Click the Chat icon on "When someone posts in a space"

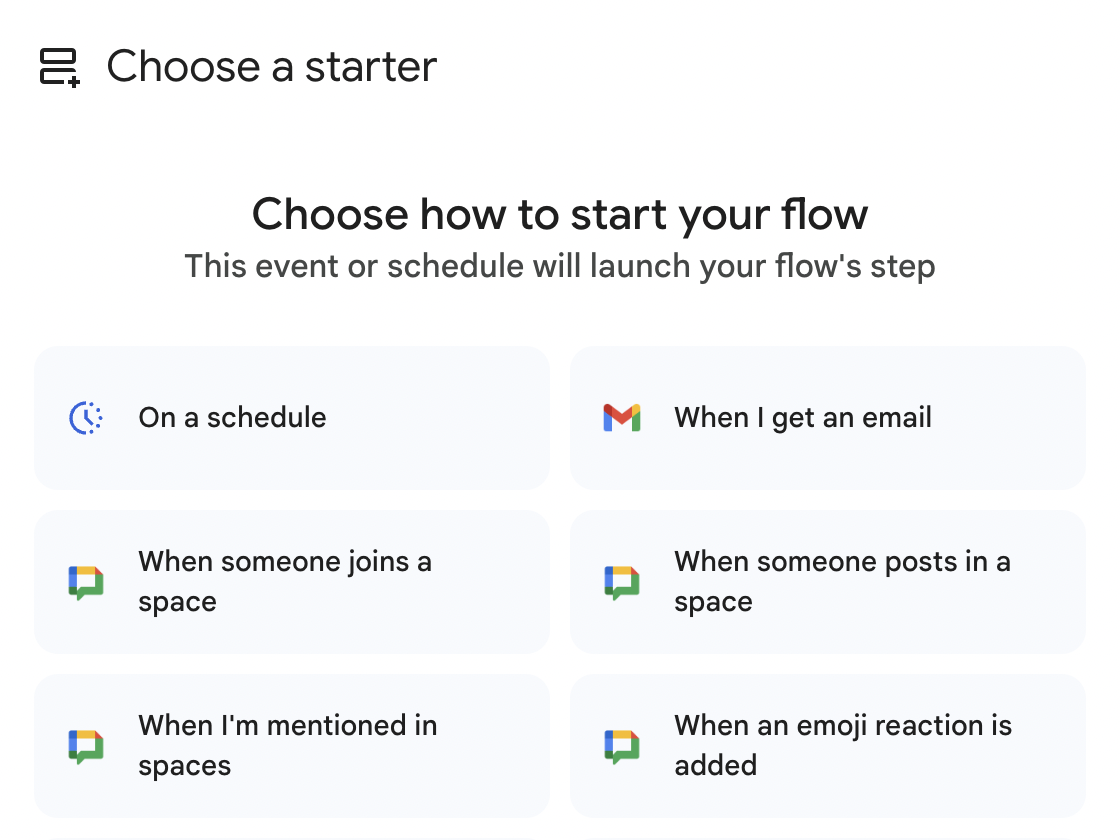coord(622,581)
